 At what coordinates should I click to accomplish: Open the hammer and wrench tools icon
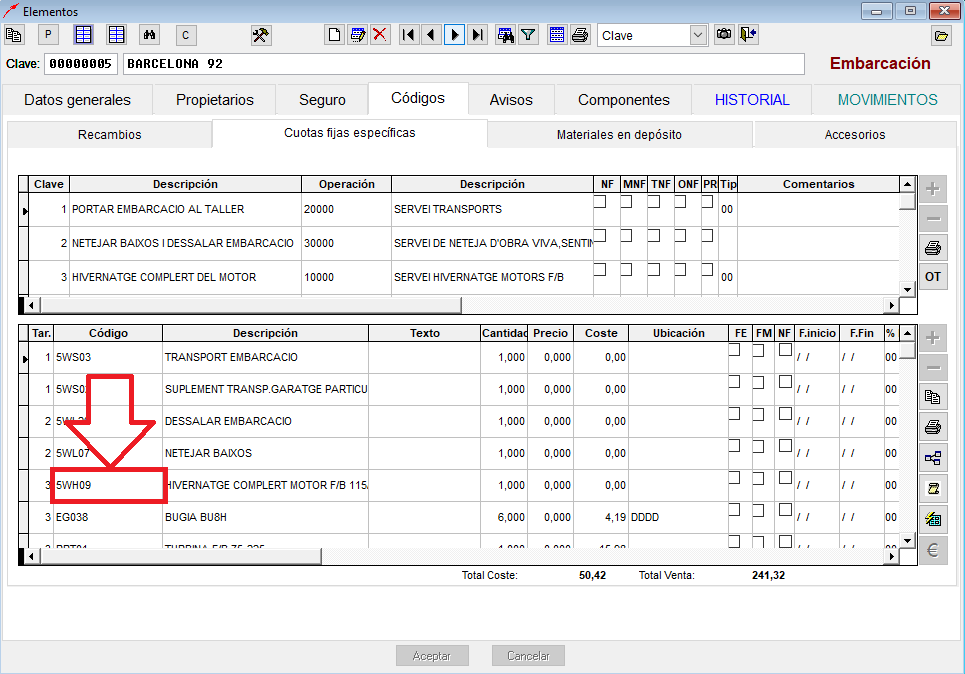coord(261,35)
